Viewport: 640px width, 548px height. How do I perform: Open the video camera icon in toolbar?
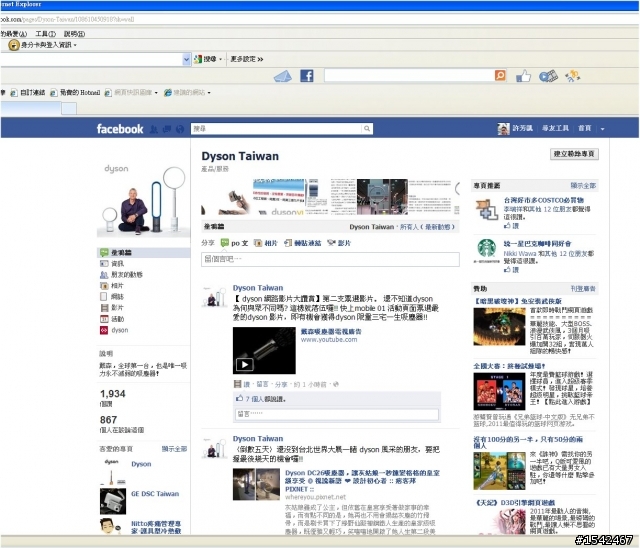pyautogui.click(x=548, y=76)
